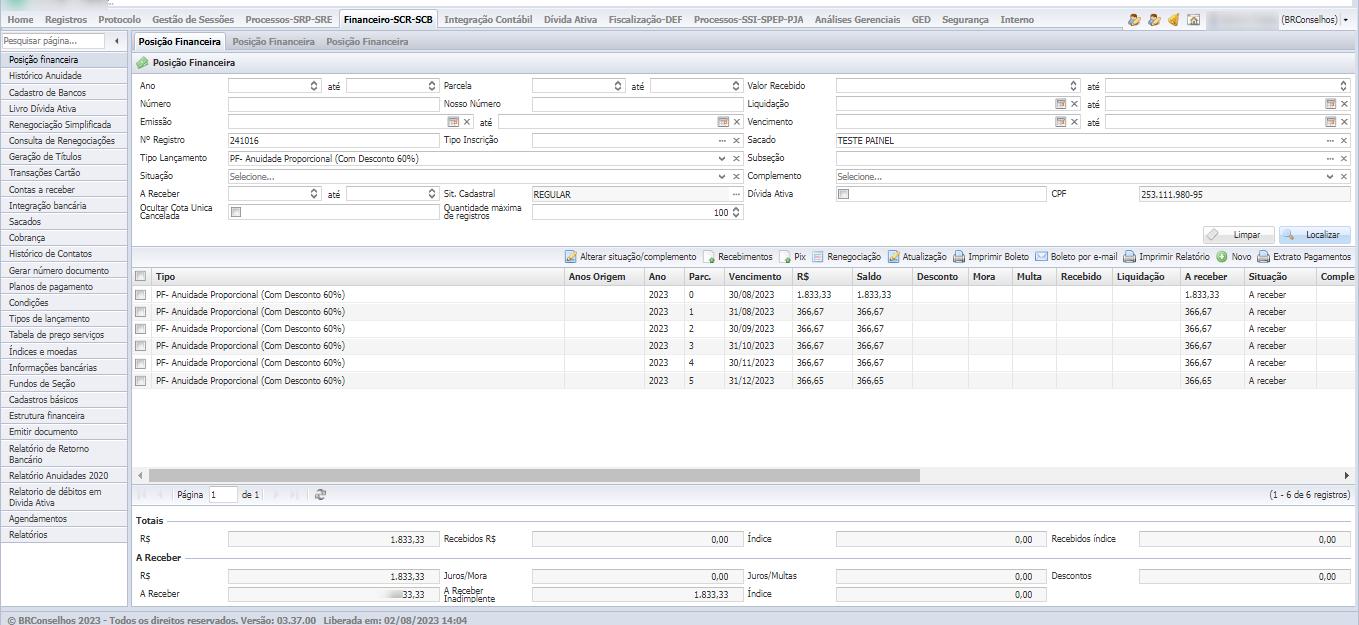Switch to the Registros main tab
1359x625 pixels.
[66, 19]
